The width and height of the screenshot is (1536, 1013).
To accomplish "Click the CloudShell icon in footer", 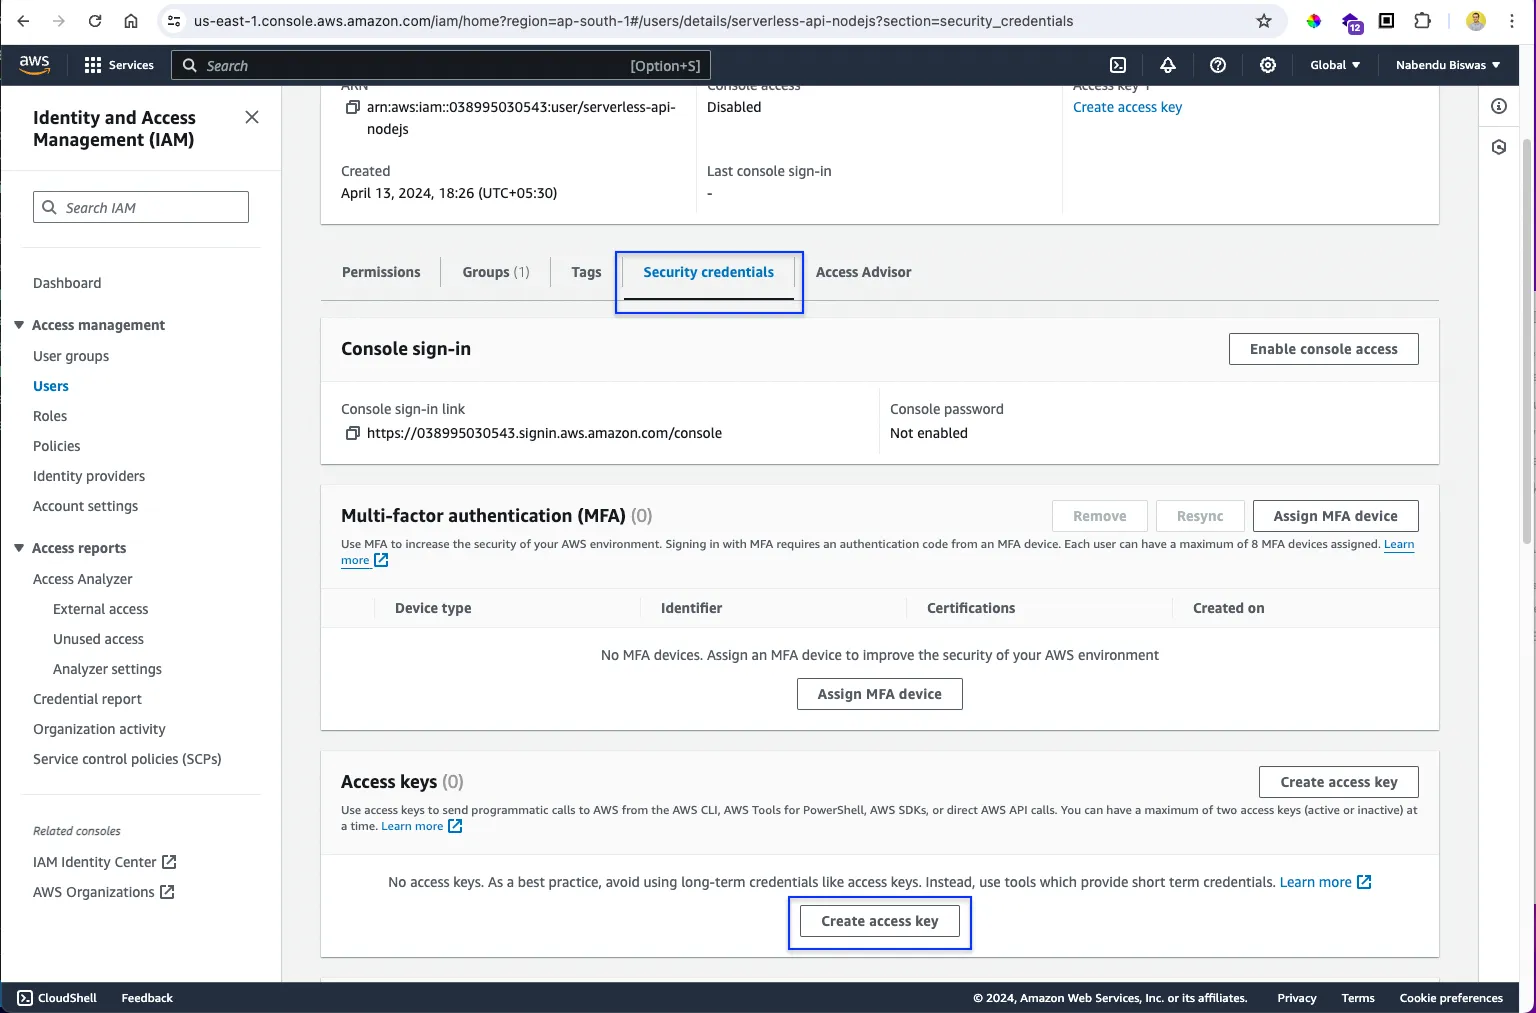I will click(25, 998).
